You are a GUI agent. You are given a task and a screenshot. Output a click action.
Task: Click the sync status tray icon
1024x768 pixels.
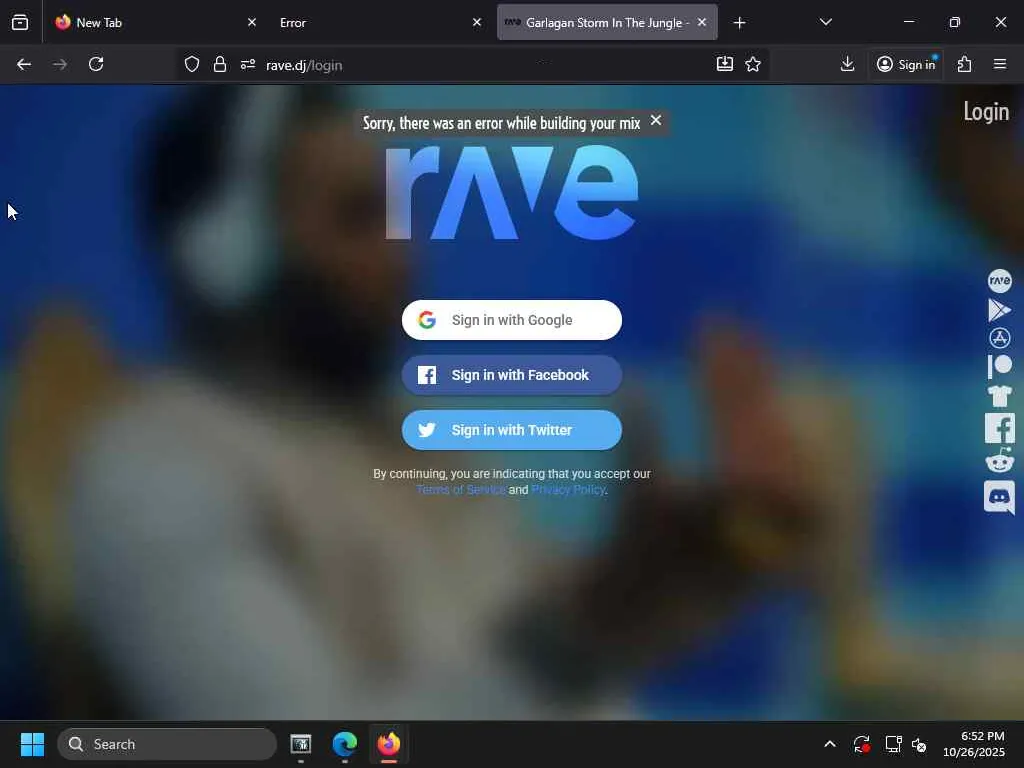tap(861, 744)
